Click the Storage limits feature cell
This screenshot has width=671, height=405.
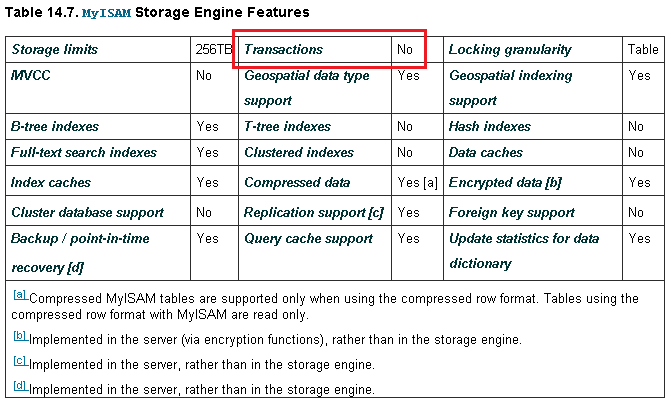click(x=98, y=50)
